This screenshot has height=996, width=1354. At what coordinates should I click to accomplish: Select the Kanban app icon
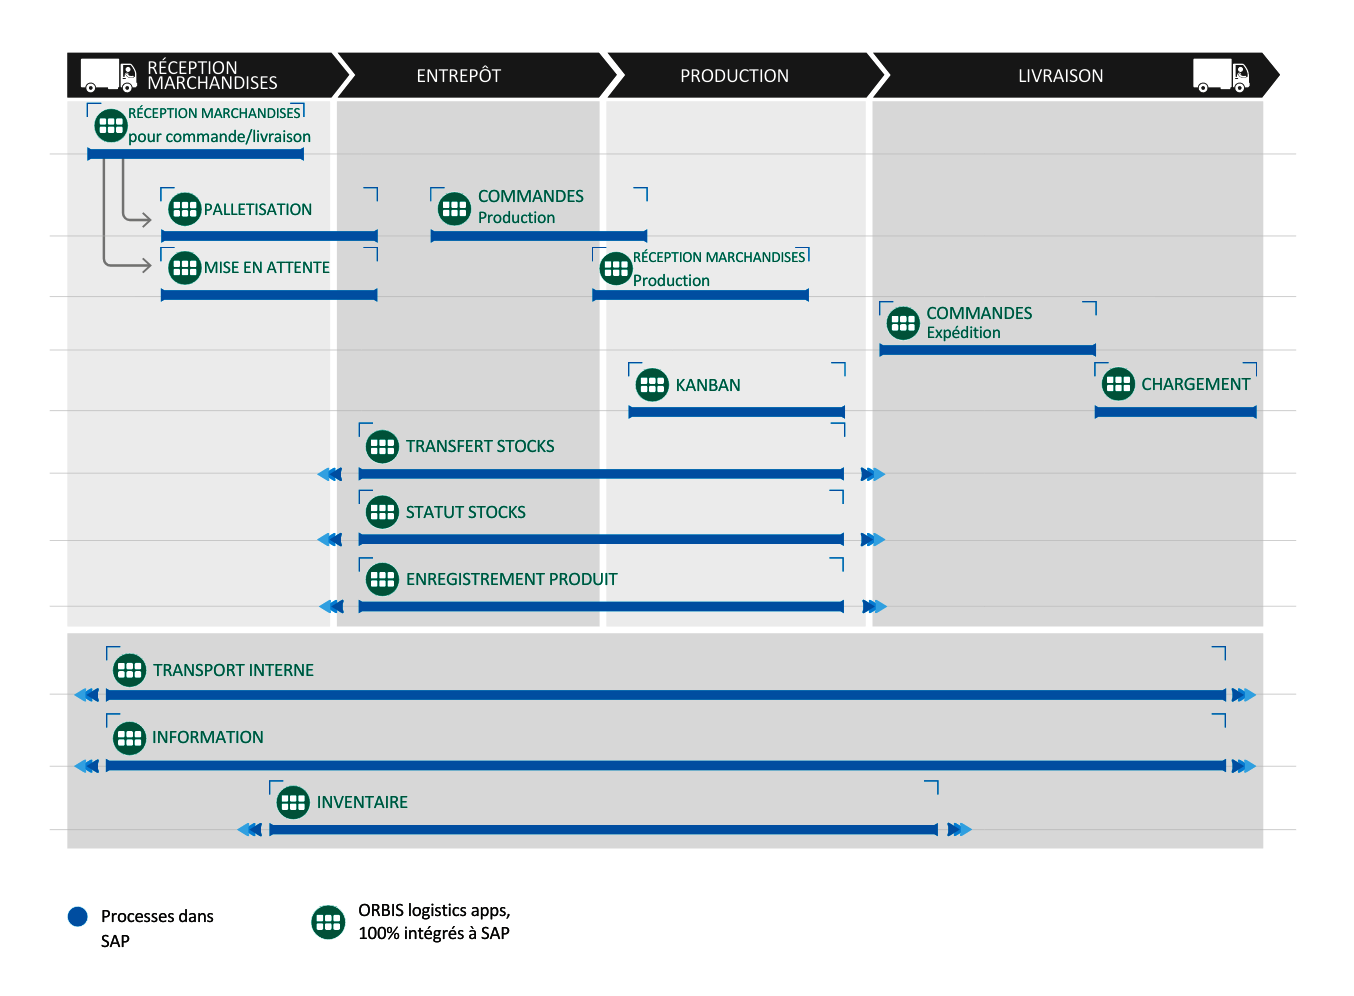tap(653, 384)
